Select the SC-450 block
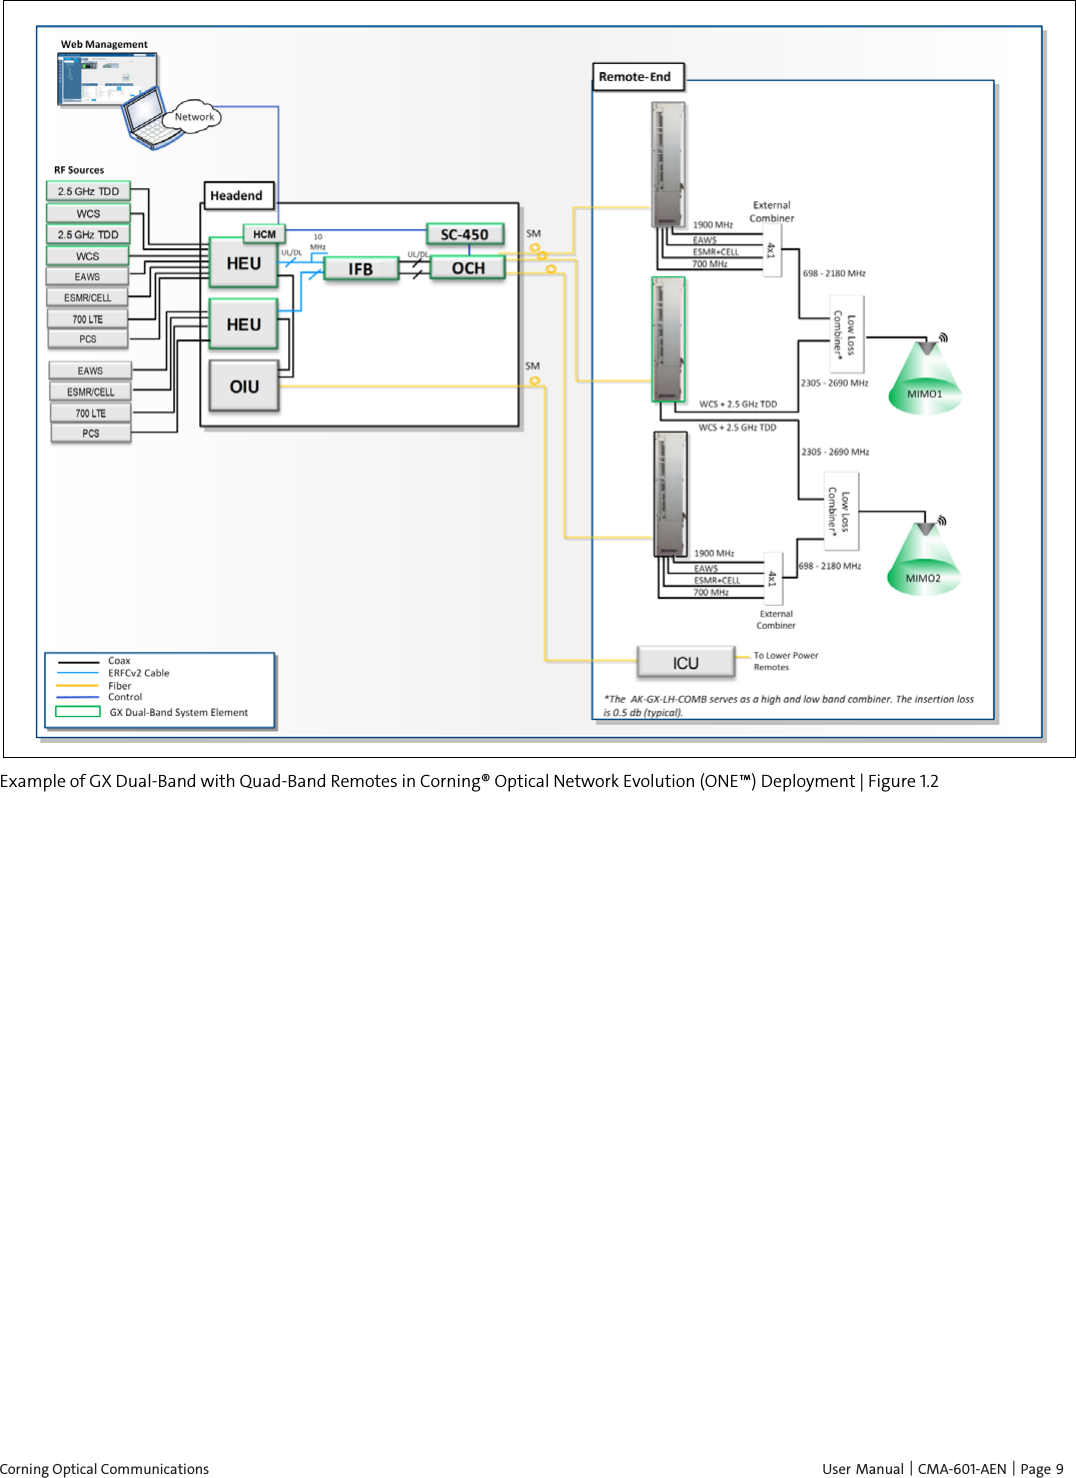Screen dimensions: 1076x1478 coord(465,234)
